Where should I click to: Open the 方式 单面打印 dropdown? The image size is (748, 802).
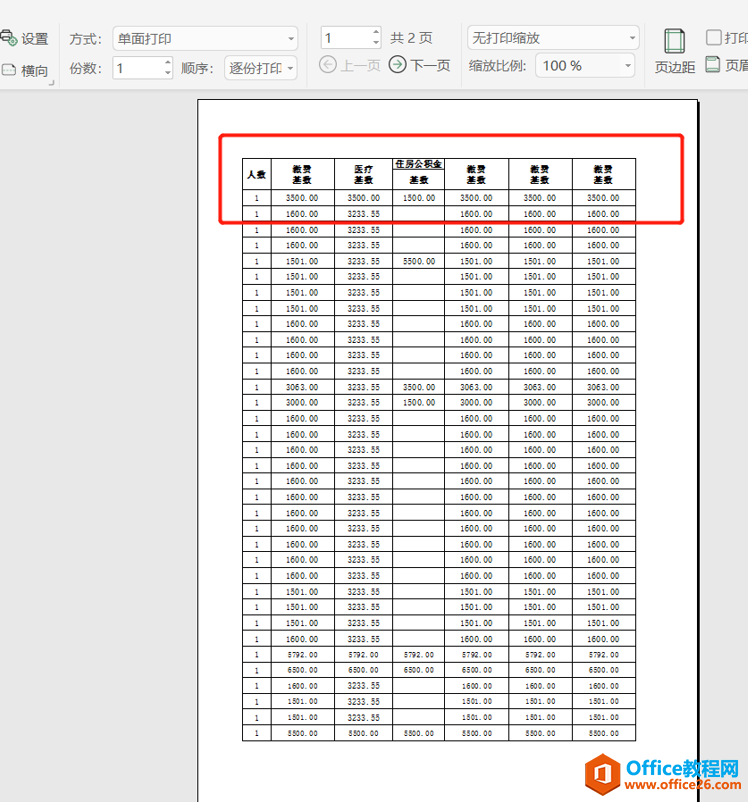[x=205, y=38]
